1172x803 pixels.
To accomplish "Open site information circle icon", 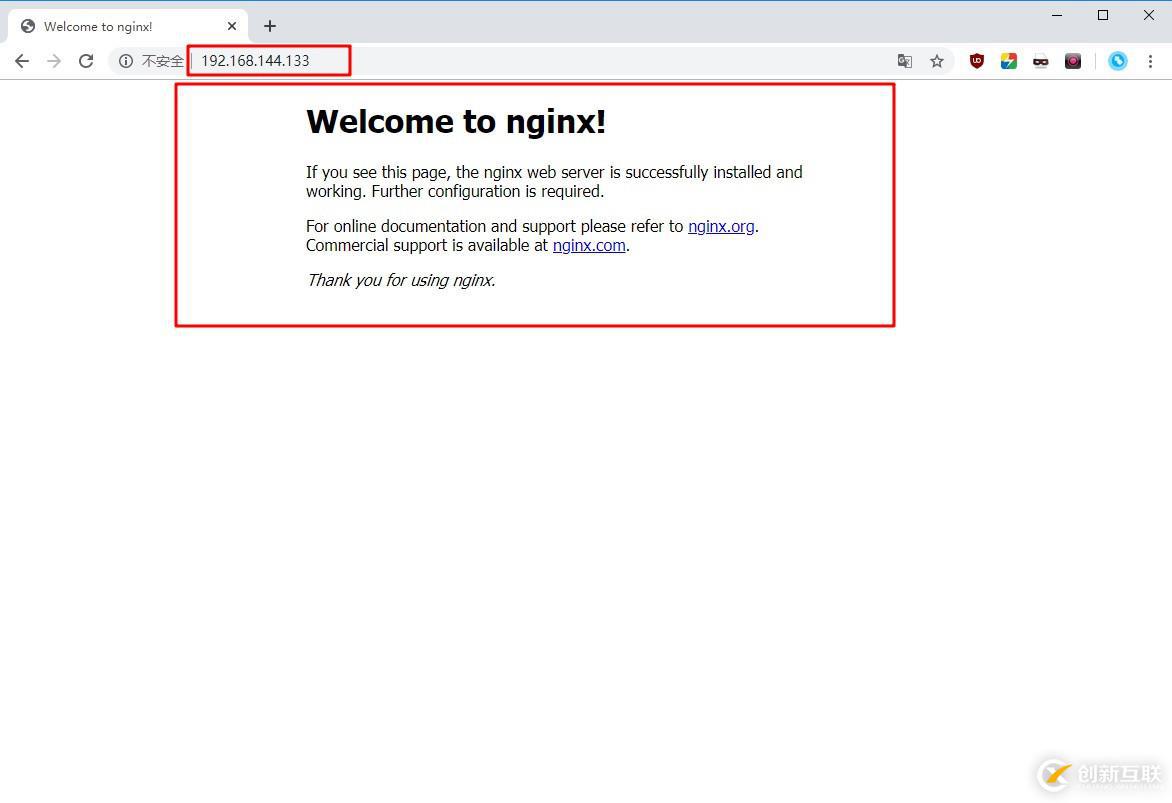I will coord(126,61).
